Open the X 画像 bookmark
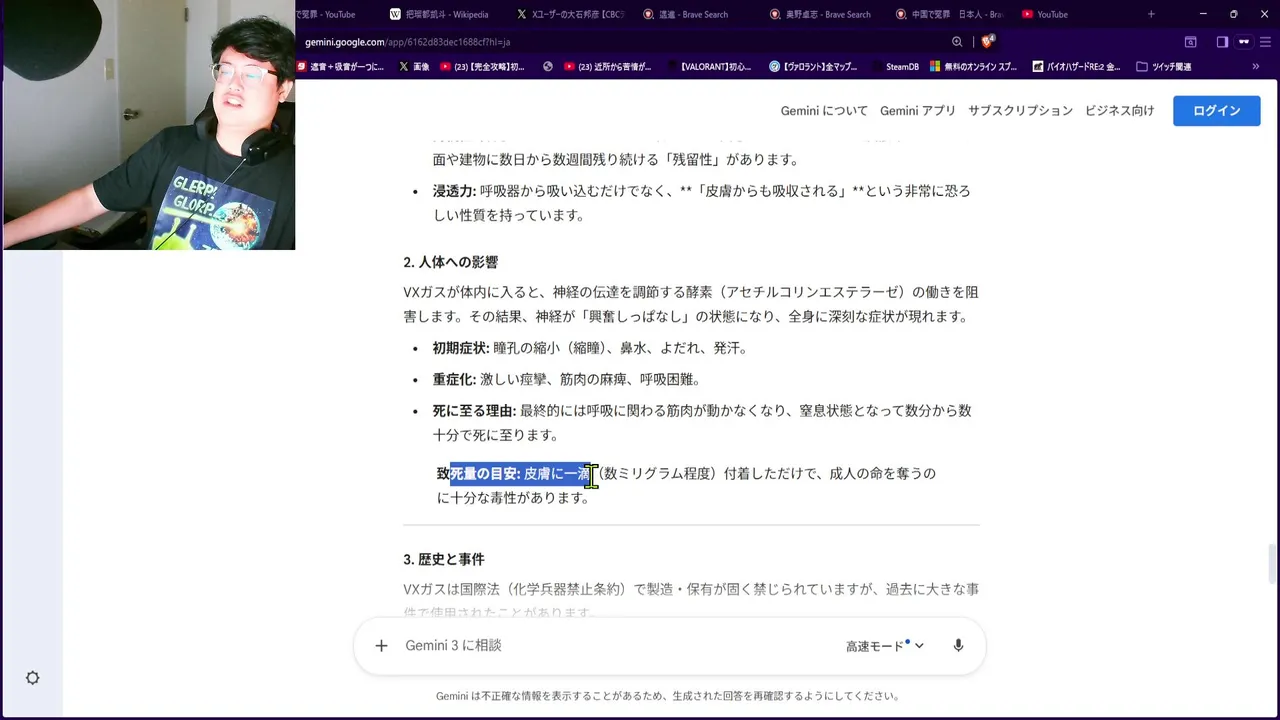This screenshot has height=720, width=1280. point(414,67)
